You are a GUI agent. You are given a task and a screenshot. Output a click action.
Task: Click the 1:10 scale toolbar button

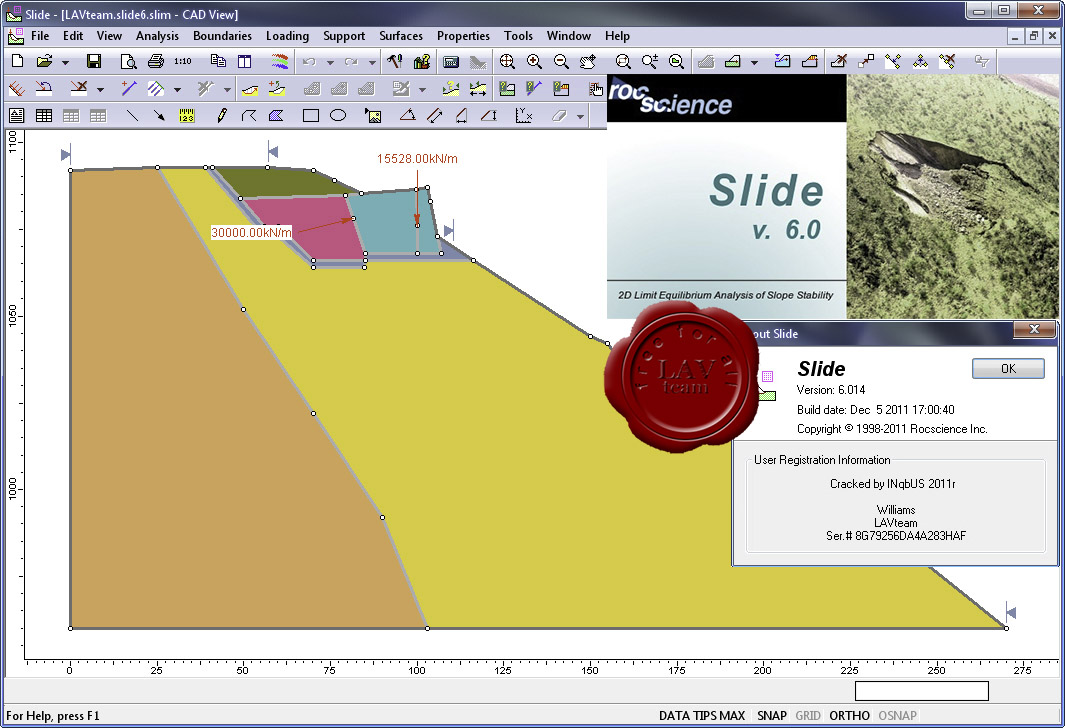182,62
